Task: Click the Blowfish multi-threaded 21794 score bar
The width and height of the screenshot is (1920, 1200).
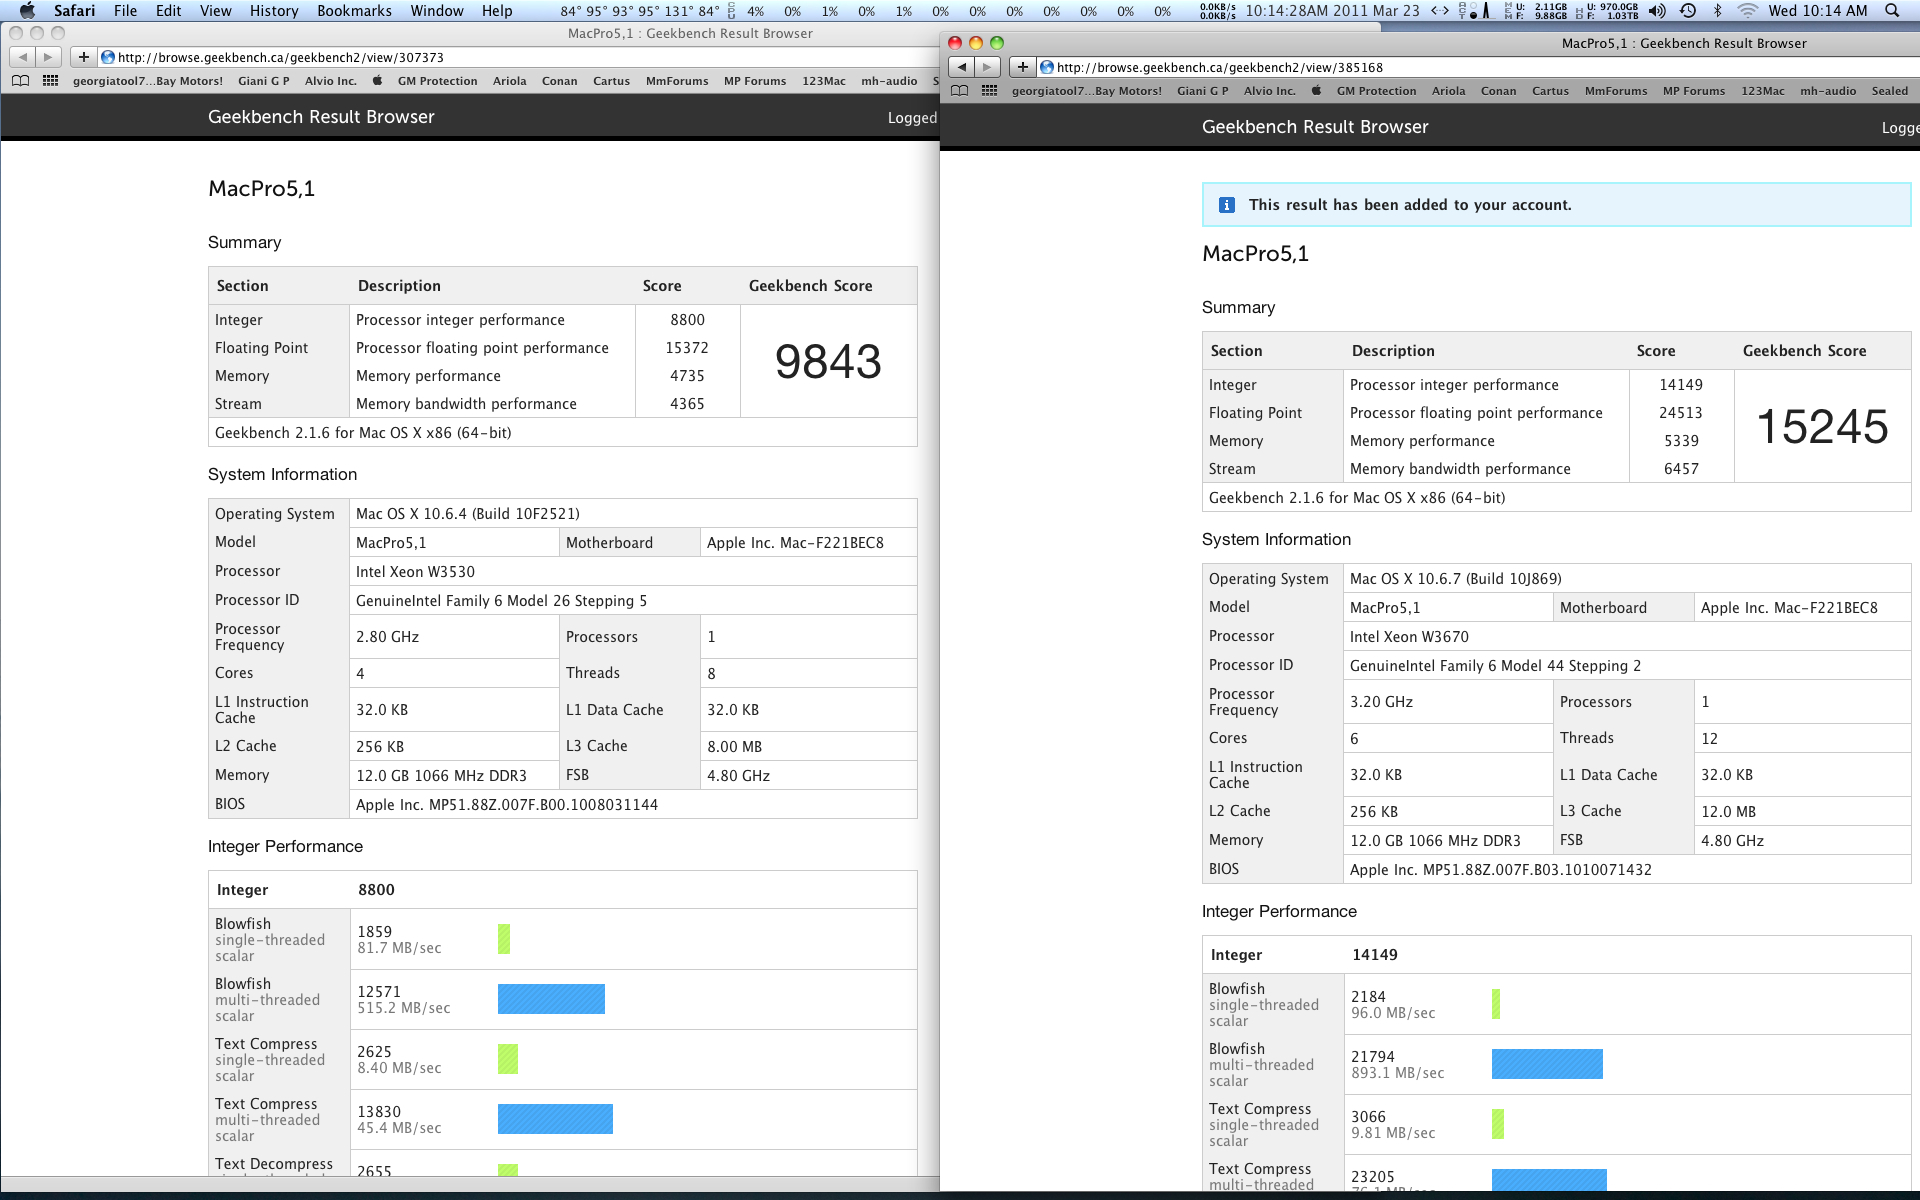Action: coord(1547,1064)
